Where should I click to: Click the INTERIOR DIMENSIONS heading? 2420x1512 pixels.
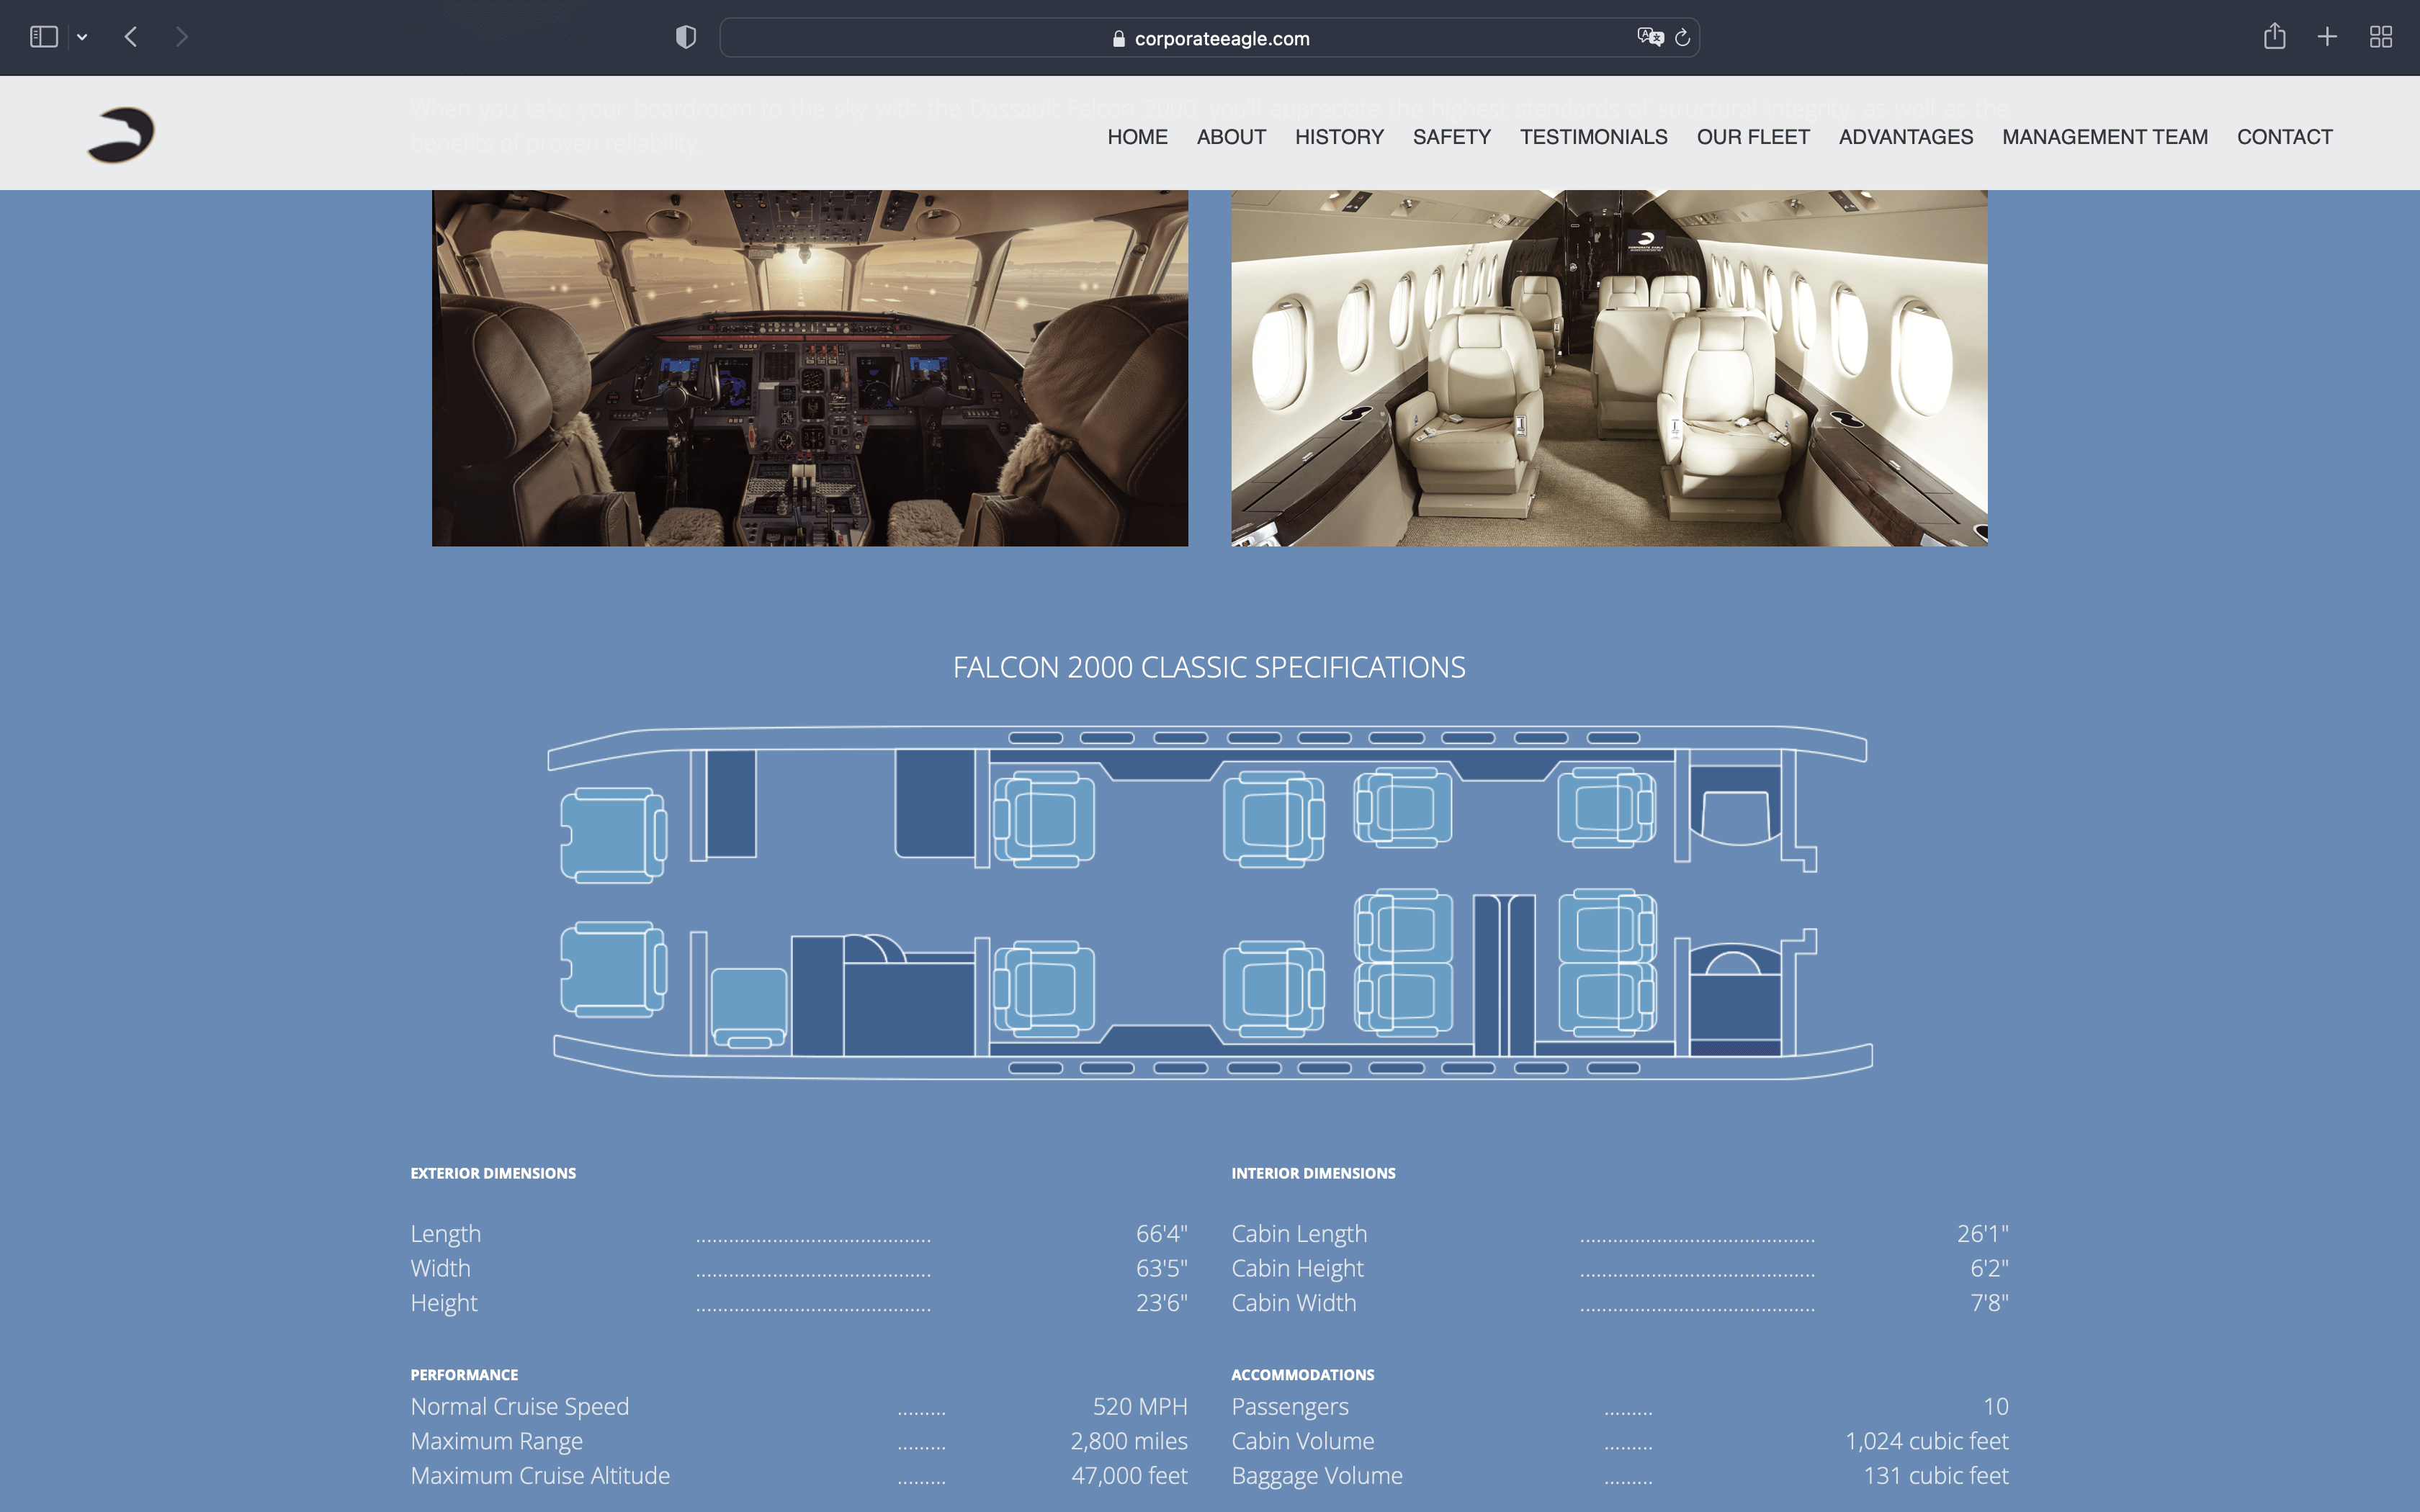(1313, 1173)
